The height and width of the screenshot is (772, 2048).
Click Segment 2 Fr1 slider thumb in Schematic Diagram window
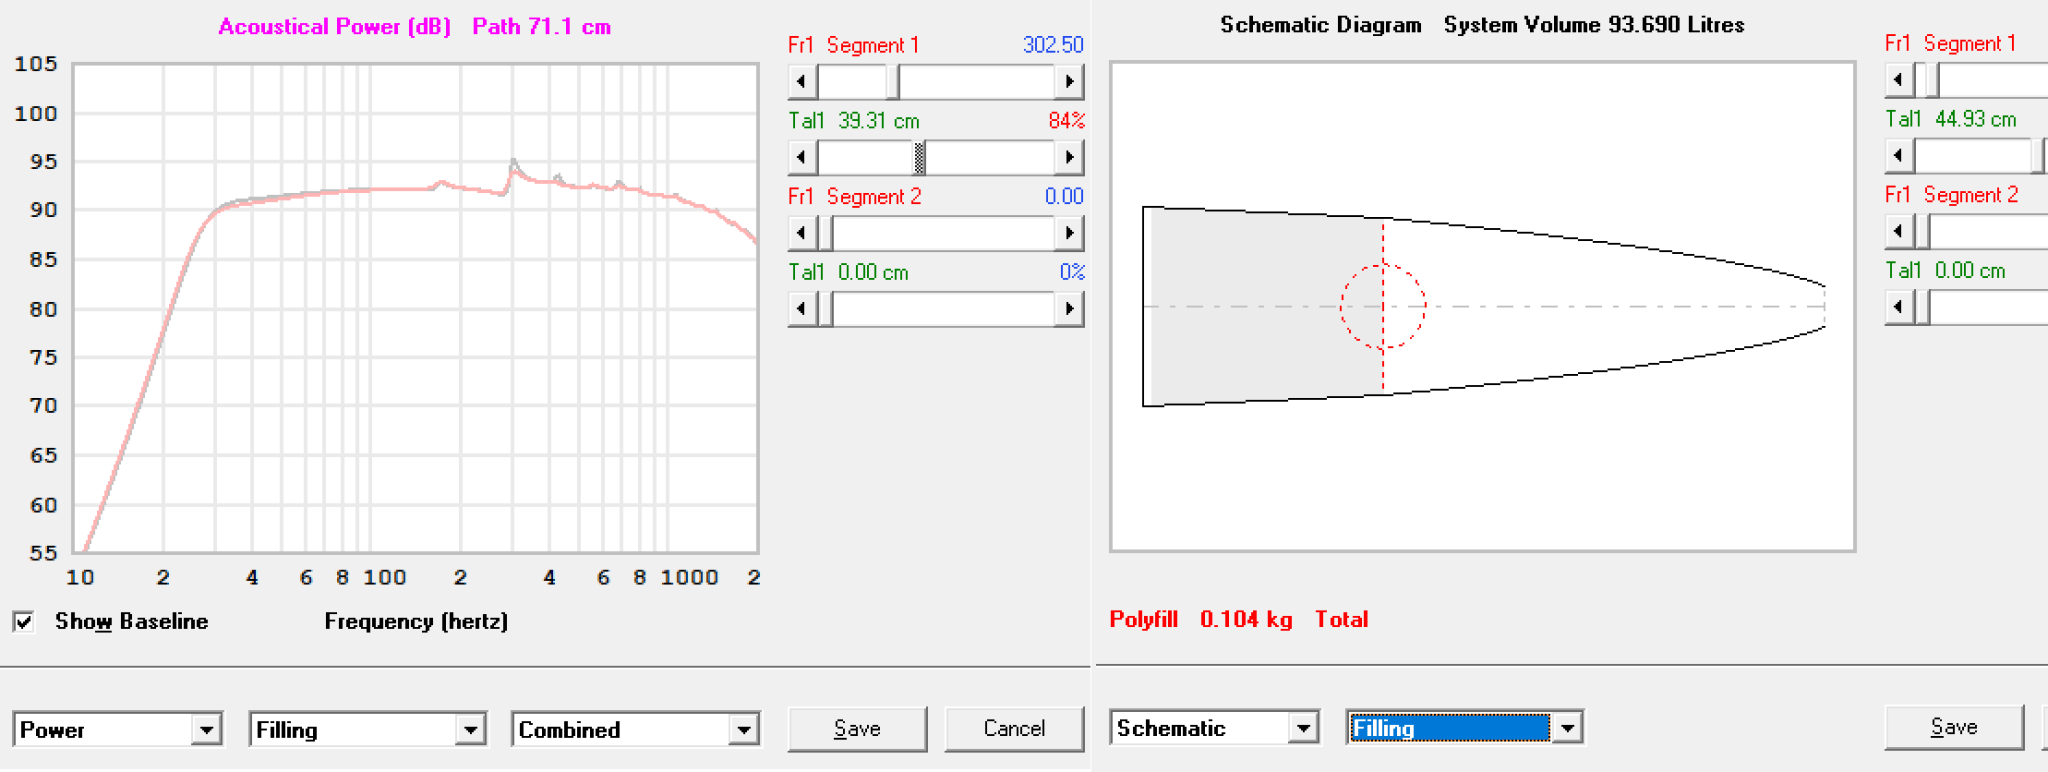[1923, 231]
